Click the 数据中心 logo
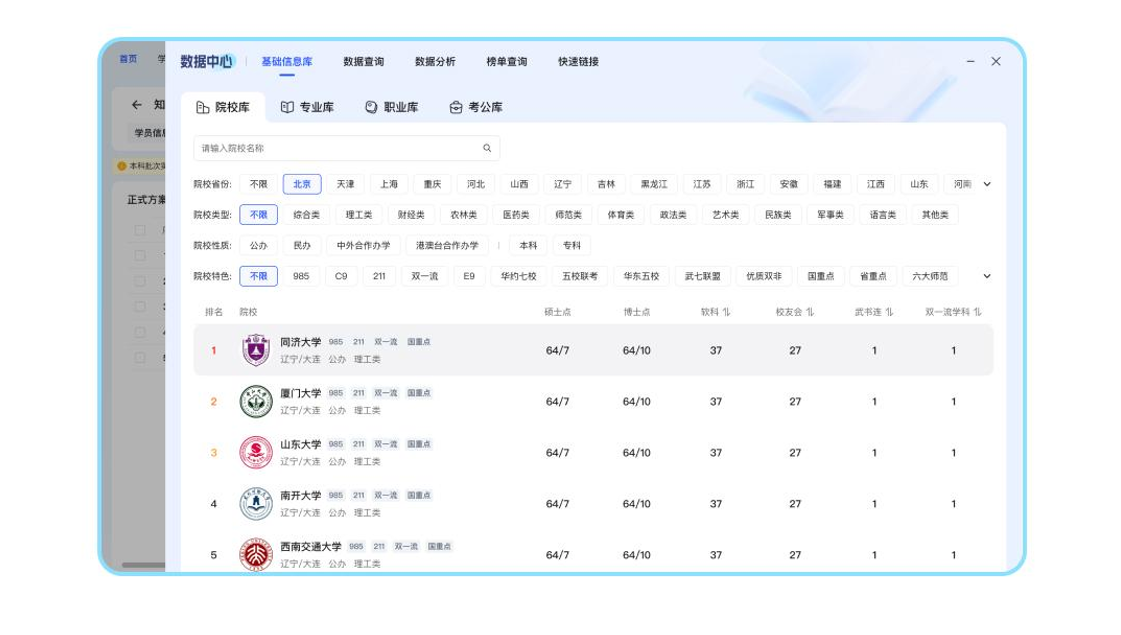The image size is (1121, 635). [204, 61]
